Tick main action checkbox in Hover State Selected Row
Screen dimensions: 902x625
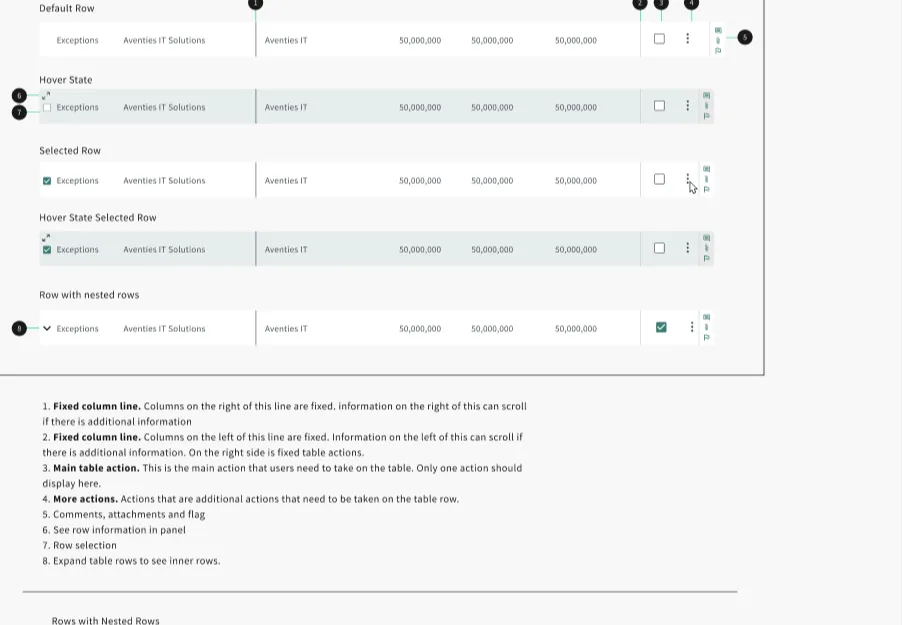pyautogui.click(x=659, y=247)
